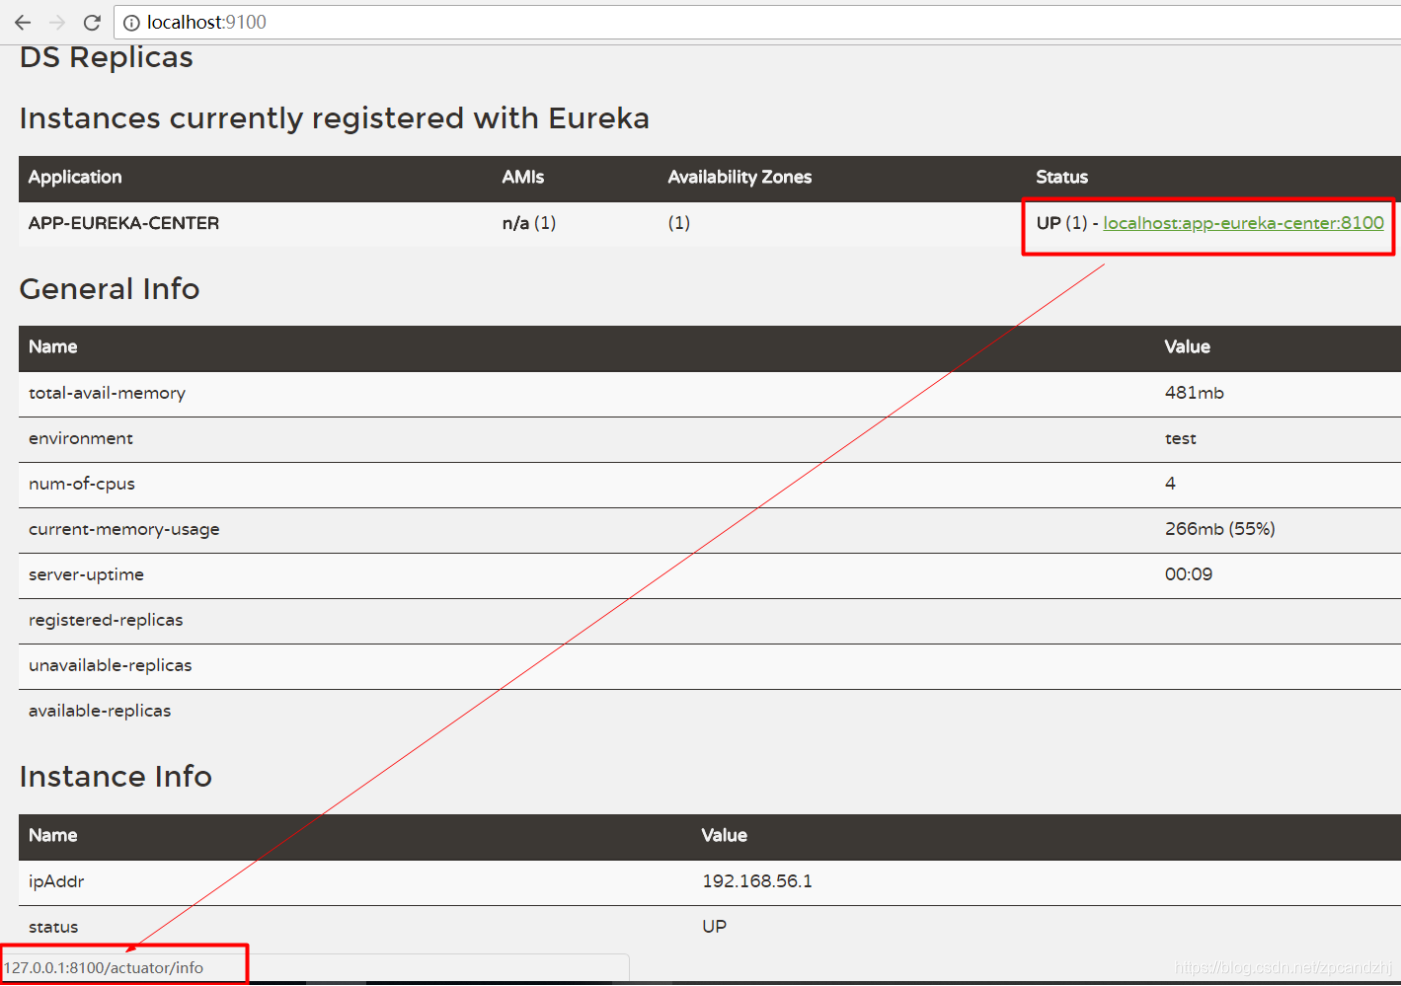Click the Instance Info heading

coord(116,777)
